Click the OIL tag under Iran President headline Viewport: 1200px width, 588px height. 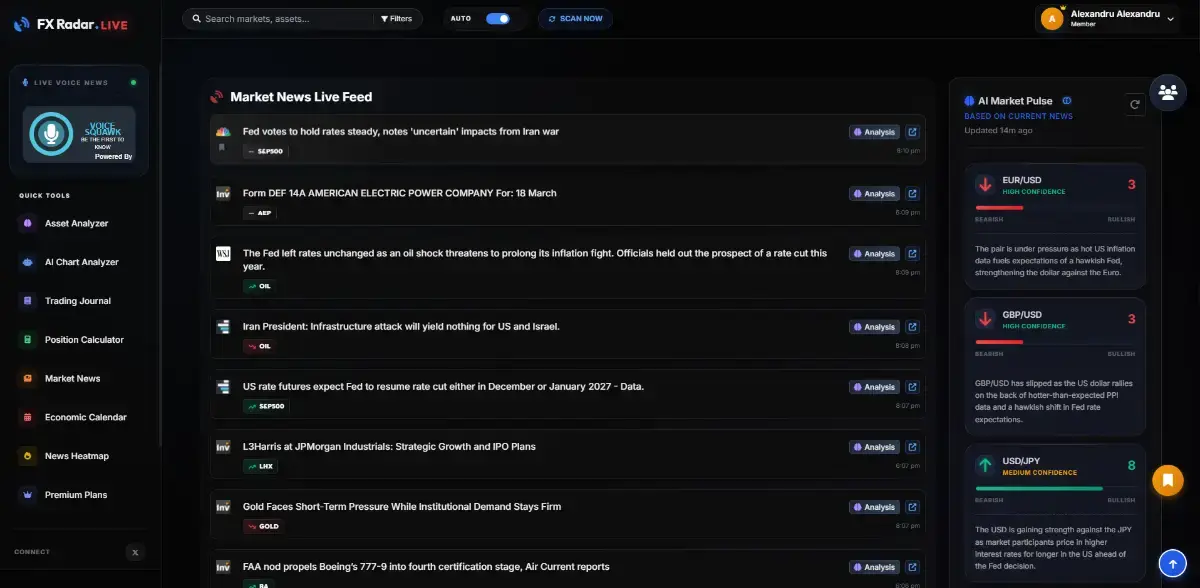(259, 346)
